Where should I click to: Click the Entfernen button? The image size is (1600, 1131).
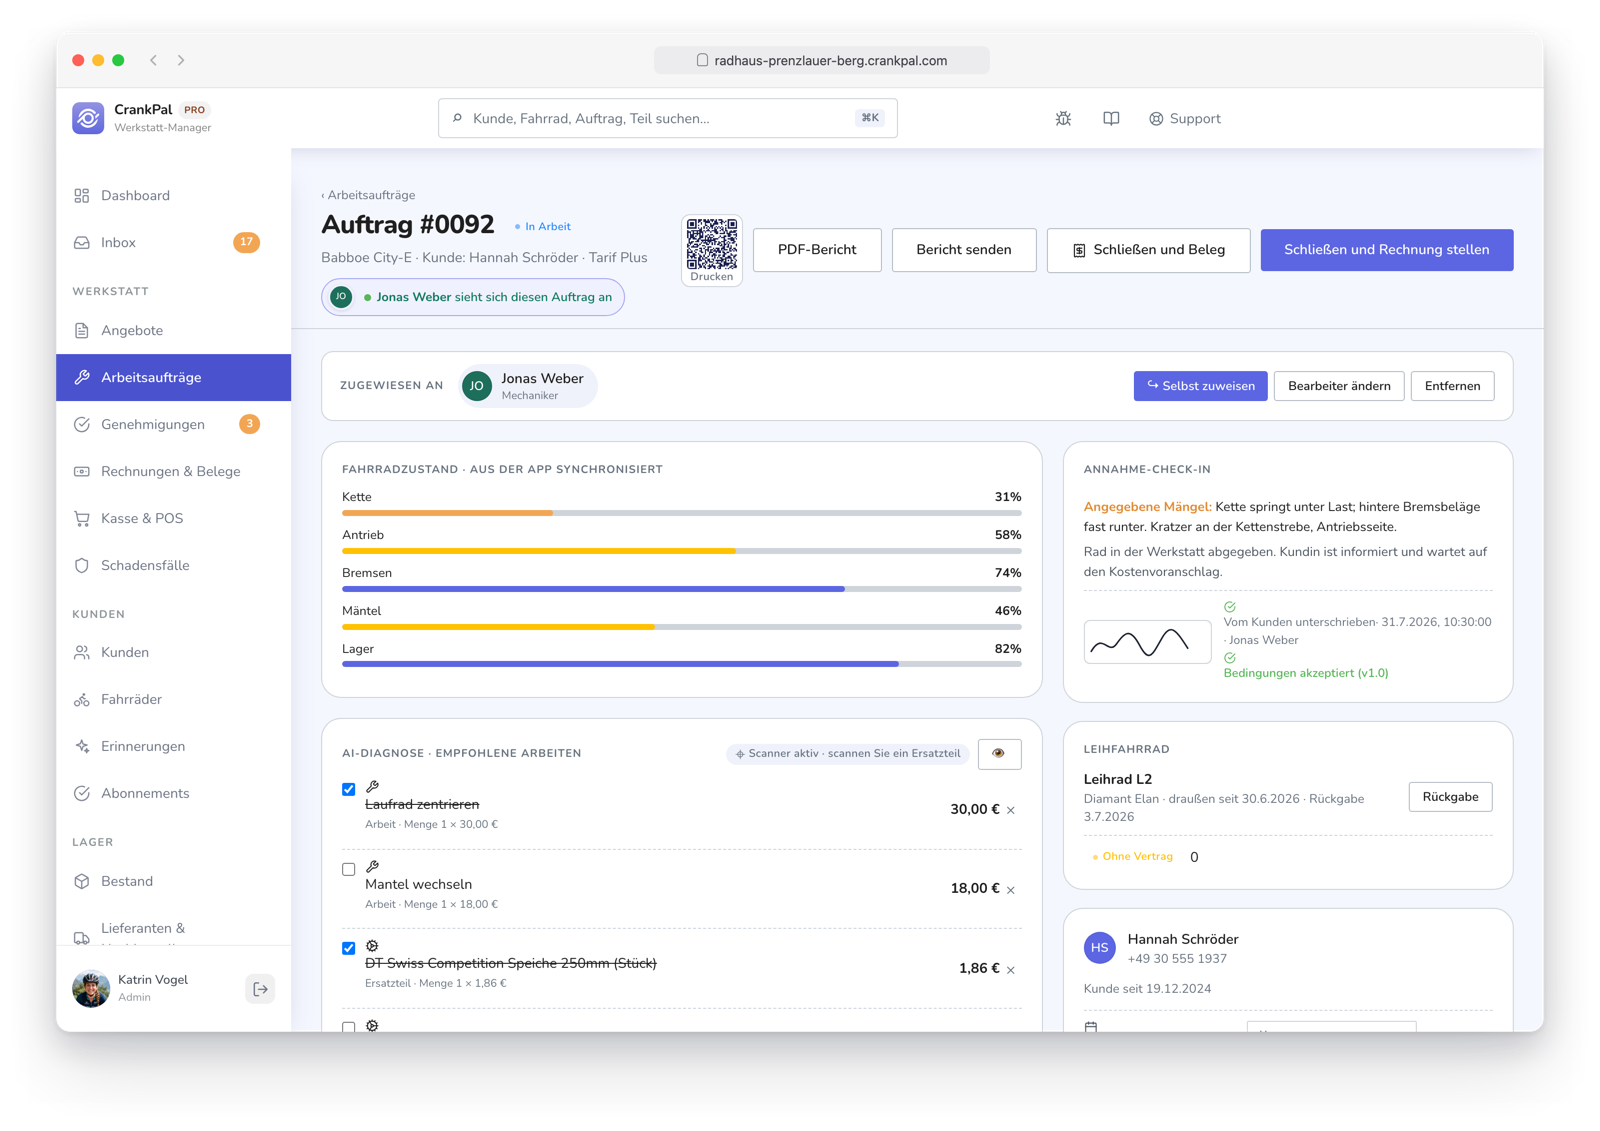[x=1452, y=386]
